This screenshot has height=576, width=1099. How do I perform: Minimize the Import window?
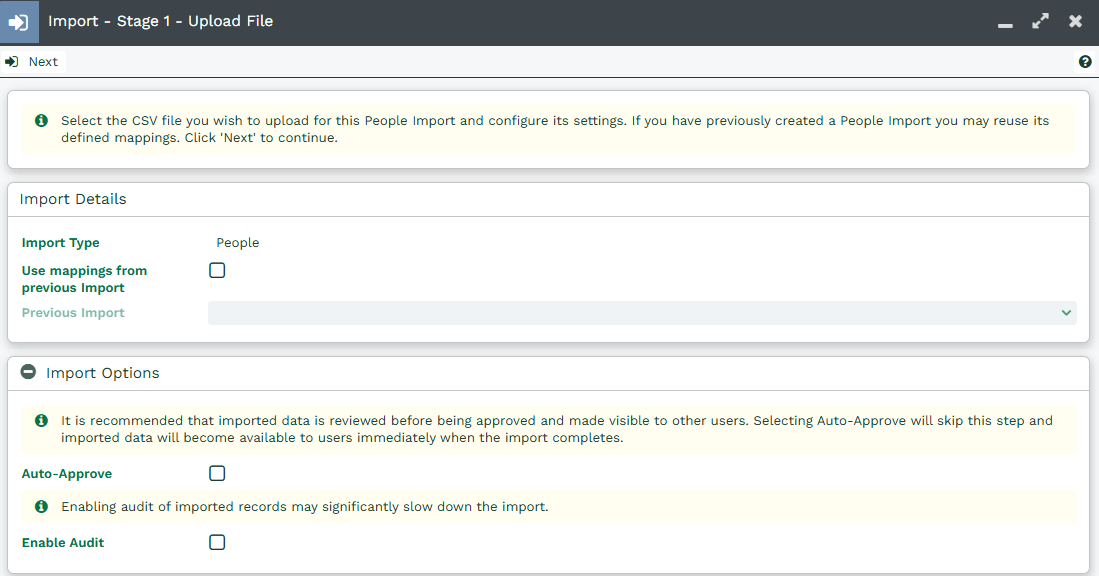tap(1005, 22)
